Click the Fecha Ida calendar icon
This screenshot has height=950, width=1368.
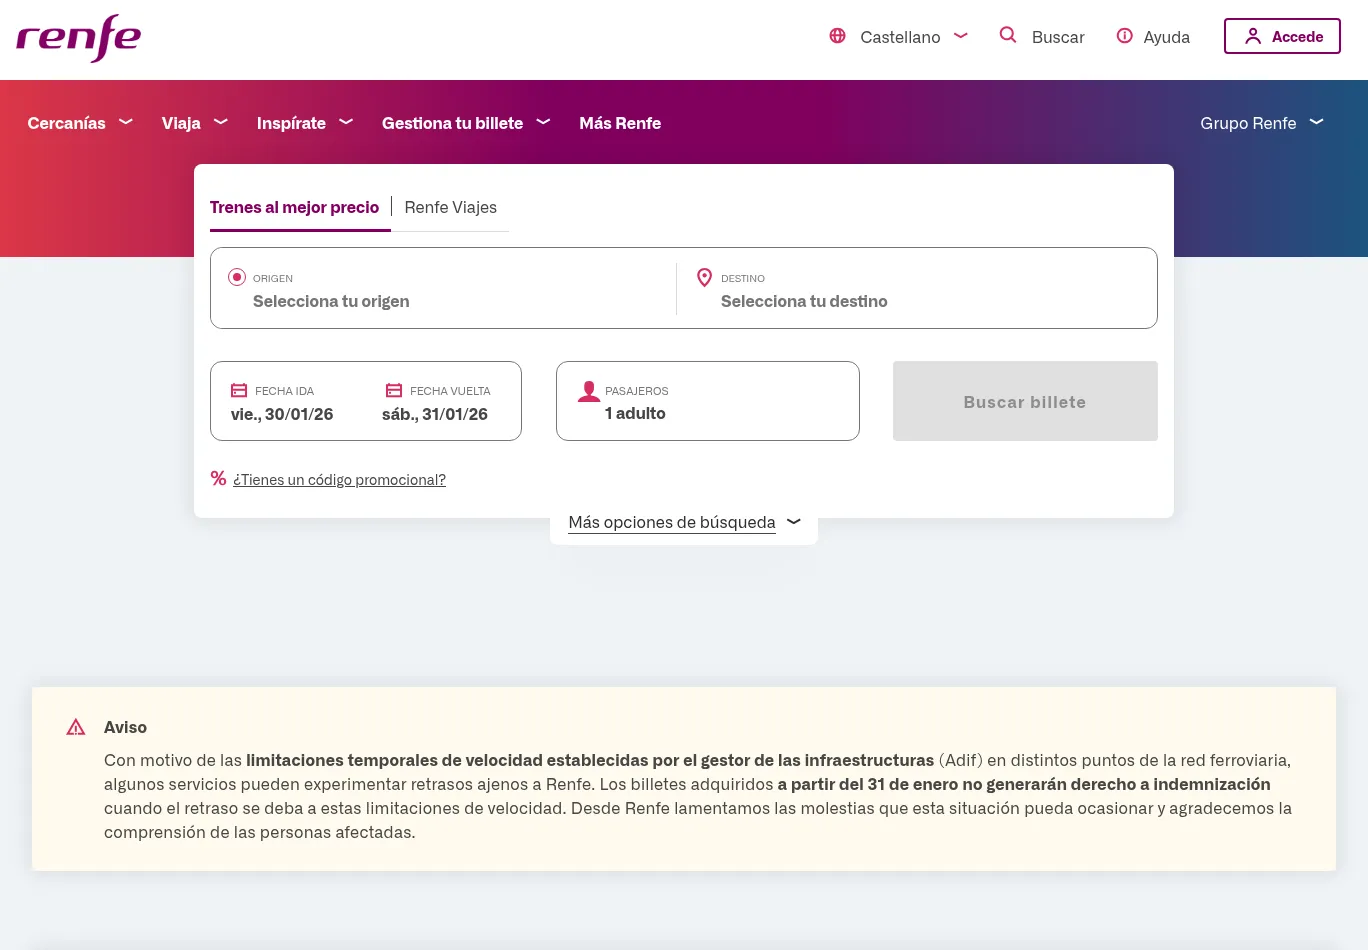pyautogui.click(x=239, y=391)
